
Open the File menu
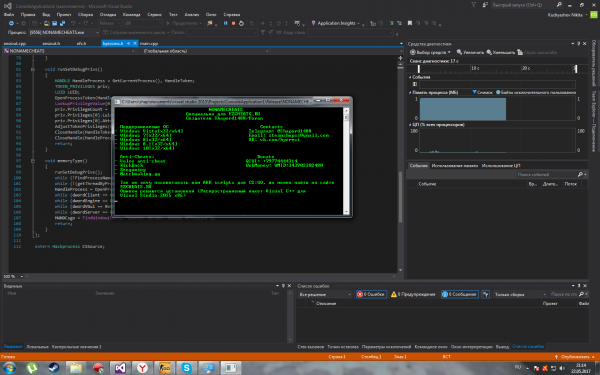(9, 15)
